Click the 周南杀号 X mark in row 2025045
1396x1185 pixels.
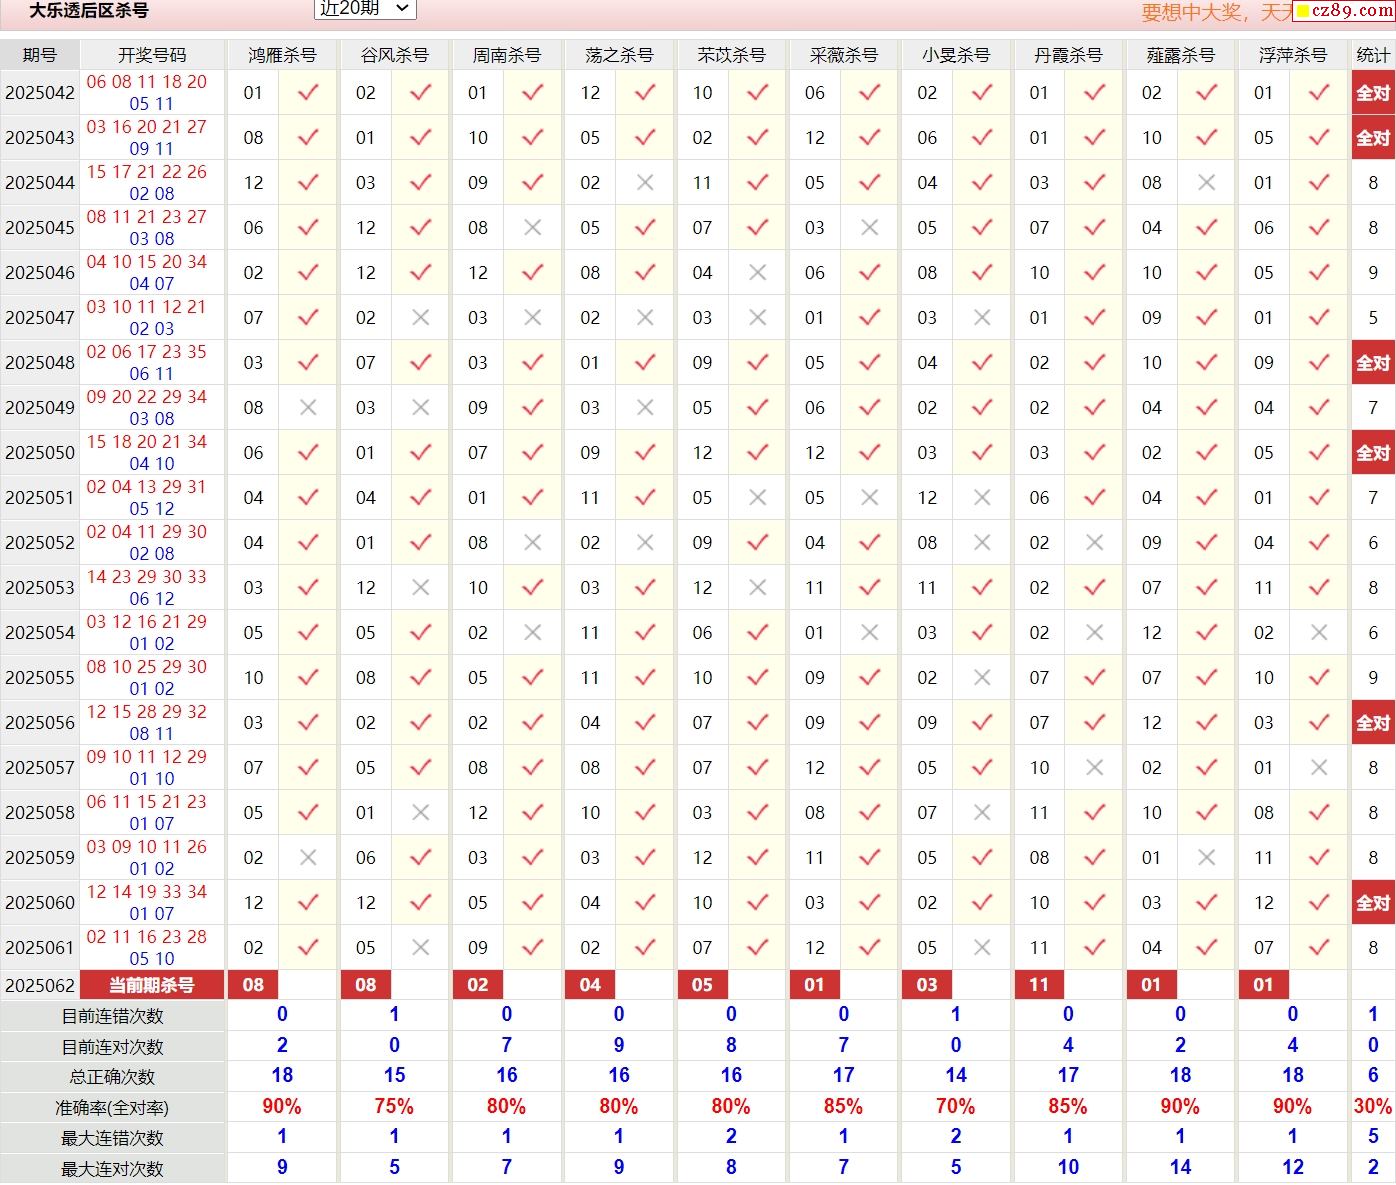(x=533, y=228)
